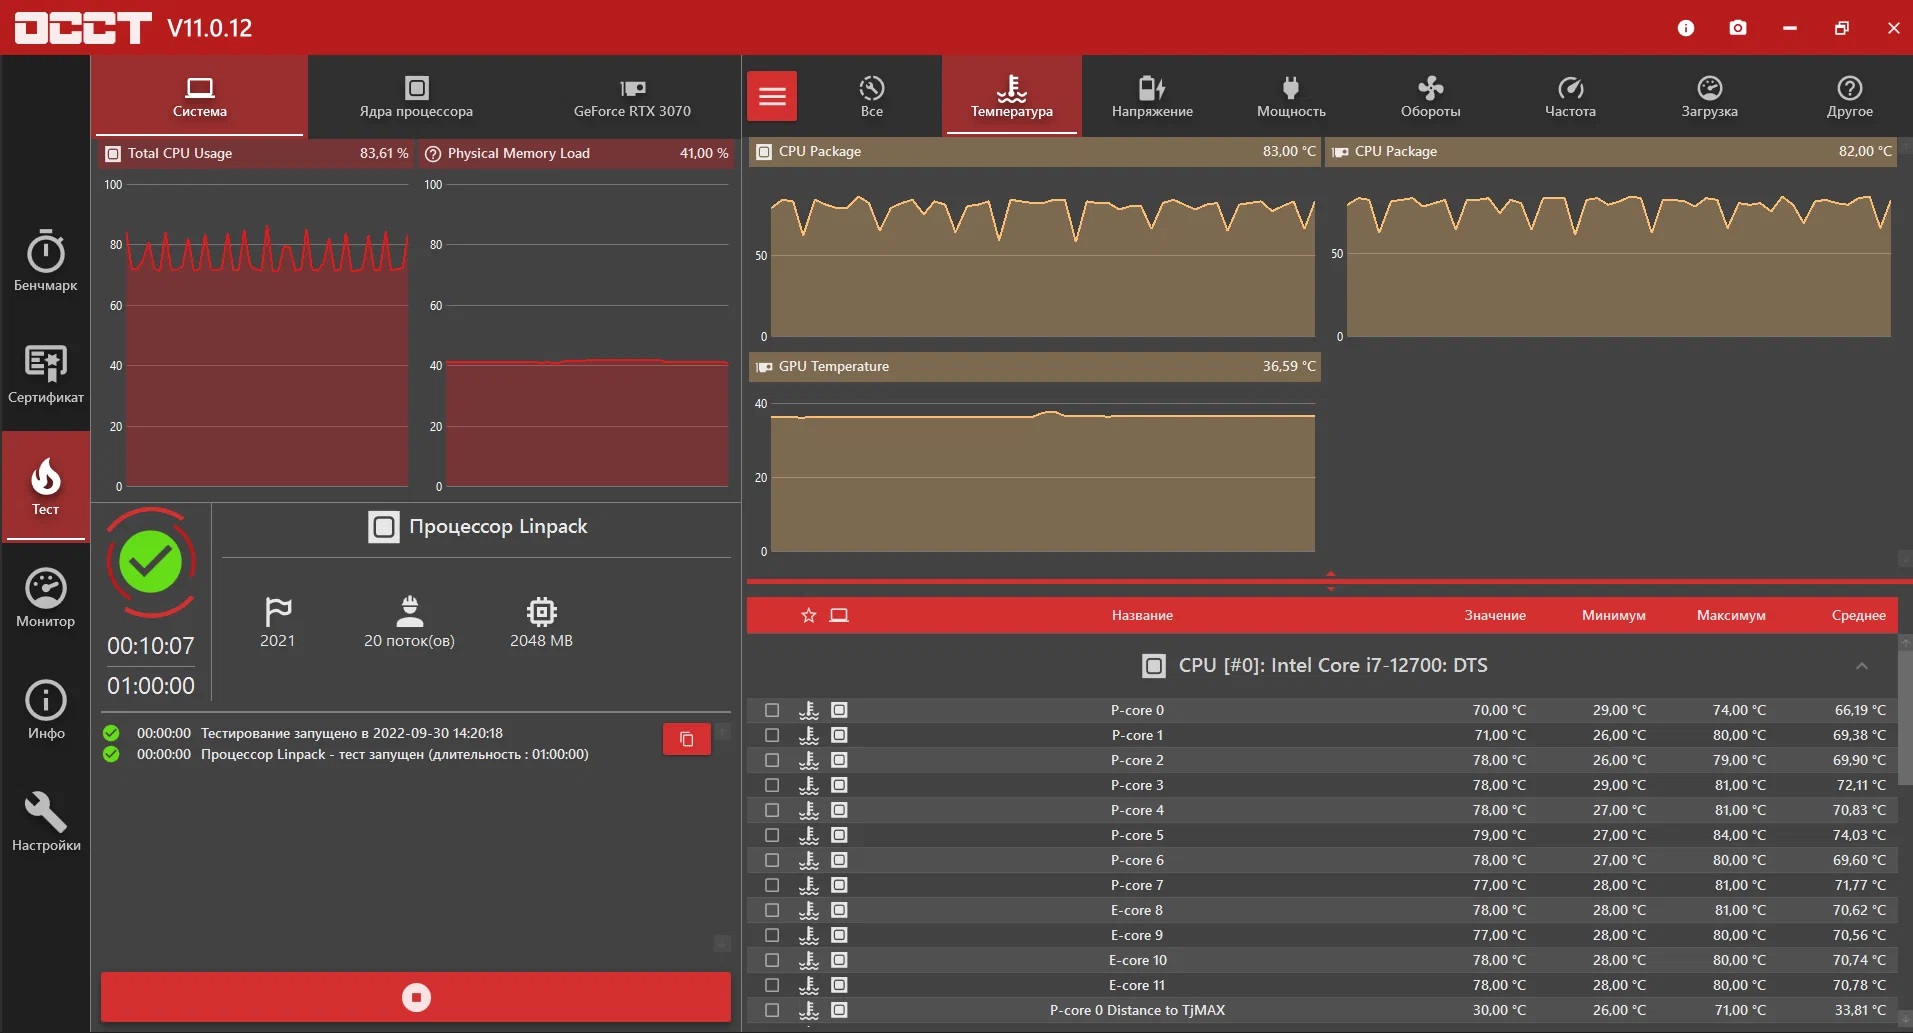Click thermometer icon in P-core 3 row

point(809,785)
